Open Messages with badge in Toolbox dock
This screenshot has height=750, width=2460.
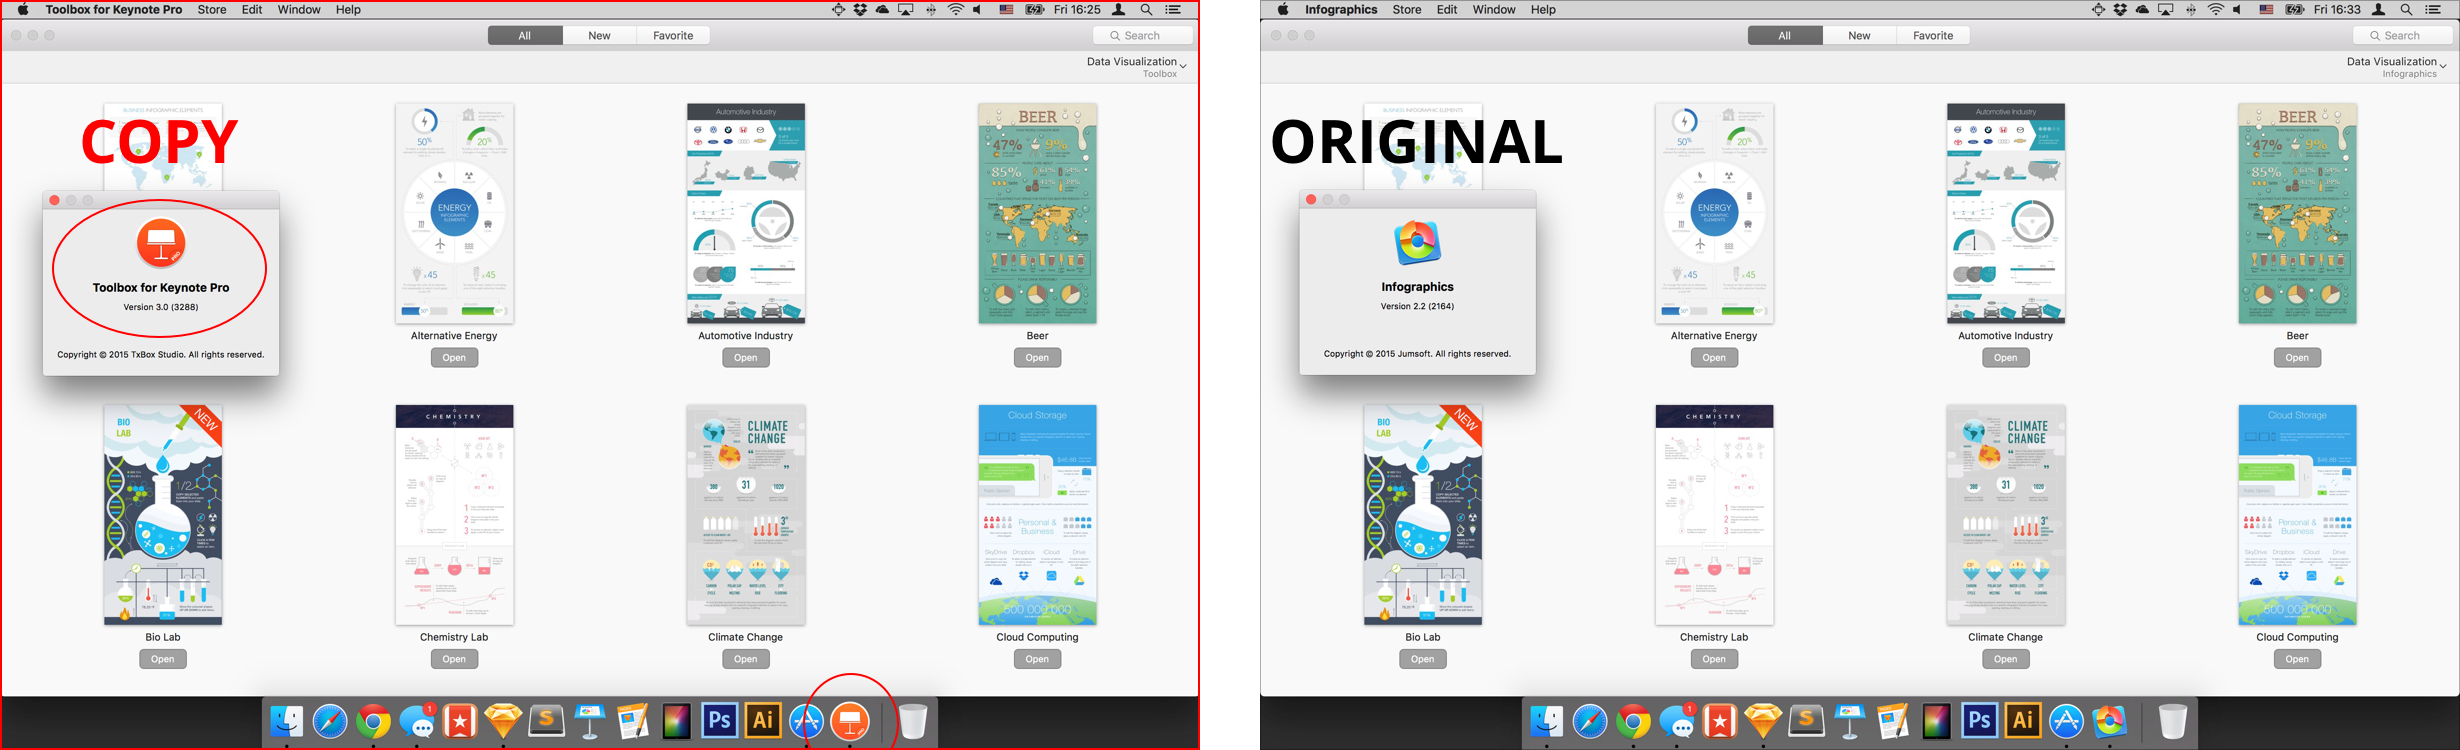point(417,721)
